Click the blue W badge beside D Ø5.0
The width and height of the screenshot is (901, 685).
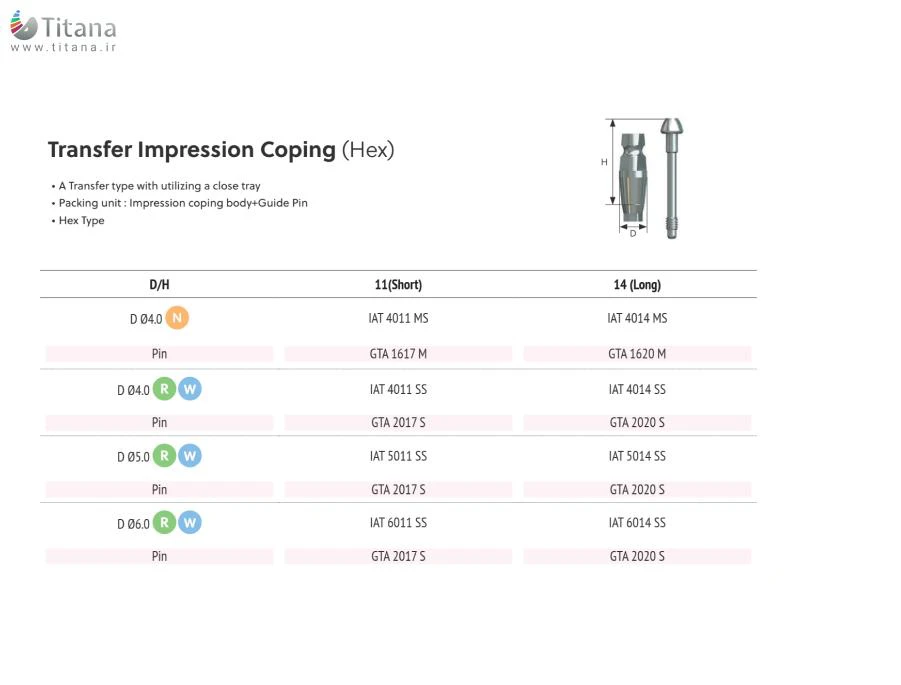(x=190, y=456)
